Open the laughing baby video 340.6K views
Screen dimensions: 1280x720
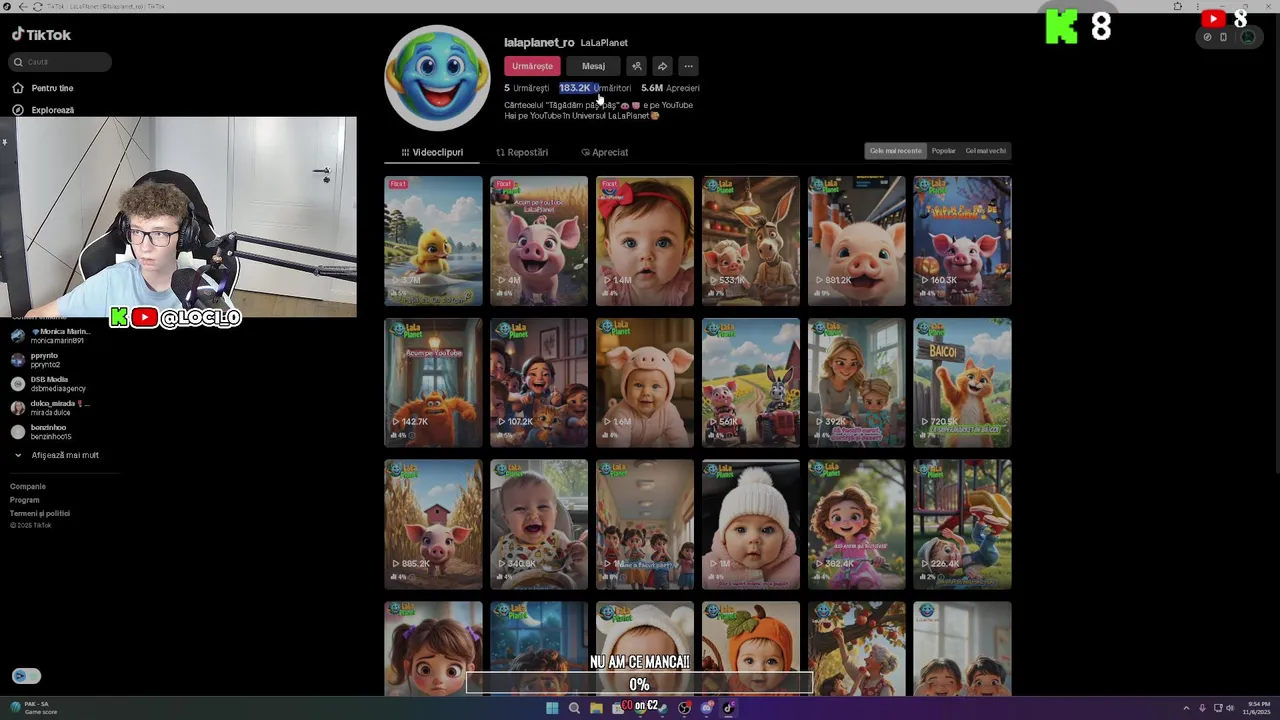[x=539, y=525]
